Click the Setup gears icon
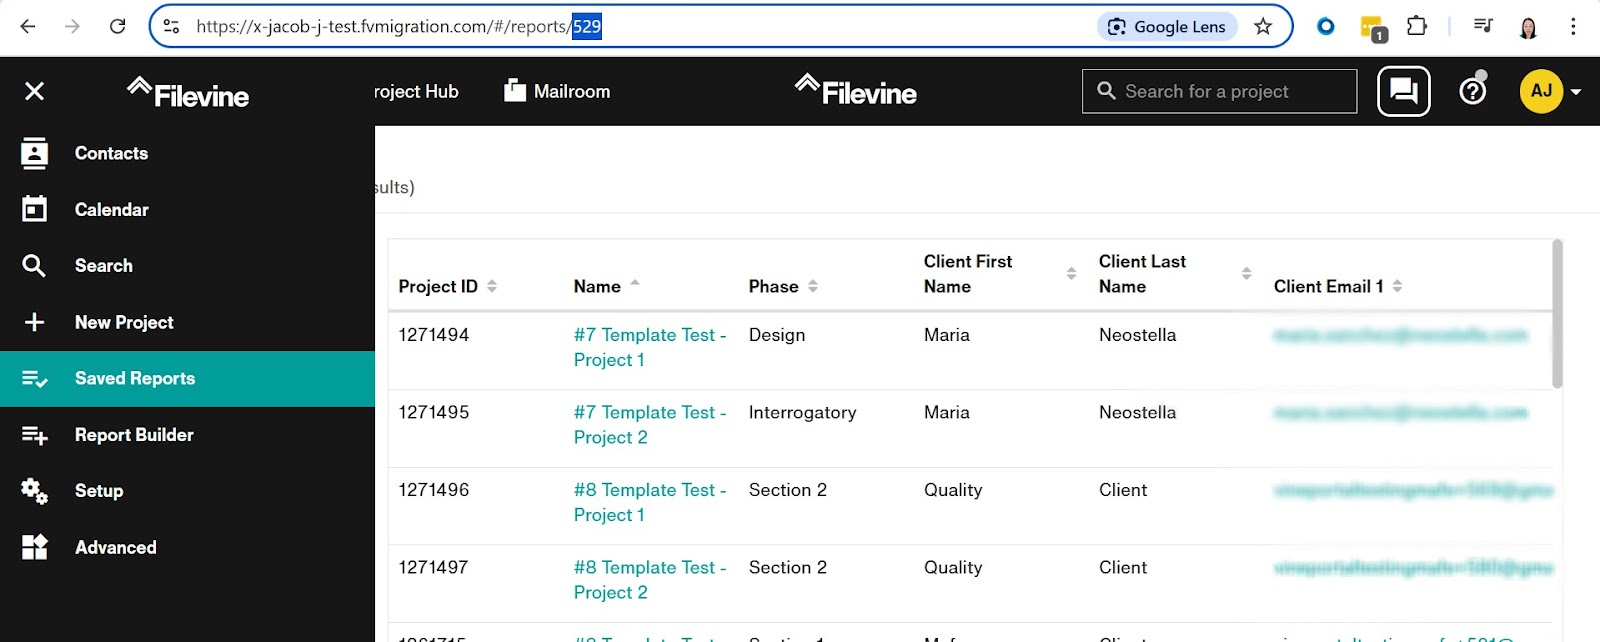This screenshot has height=642, width=1600. pos(34,491)
